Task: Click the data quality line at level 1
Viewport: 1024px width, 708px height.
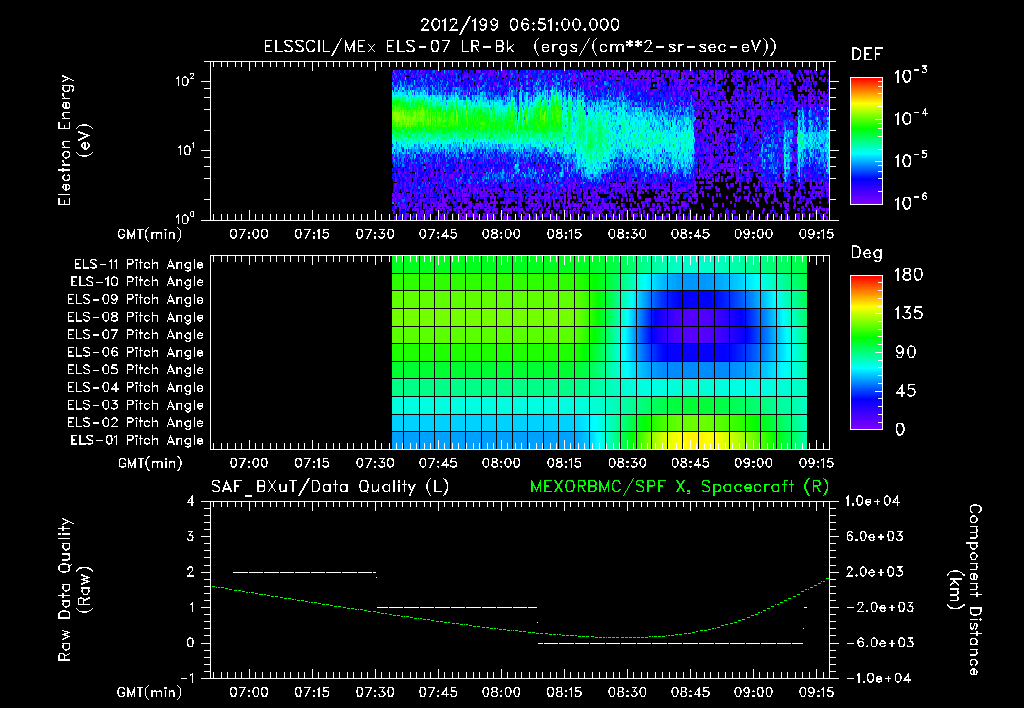Action: coord(457,607)
